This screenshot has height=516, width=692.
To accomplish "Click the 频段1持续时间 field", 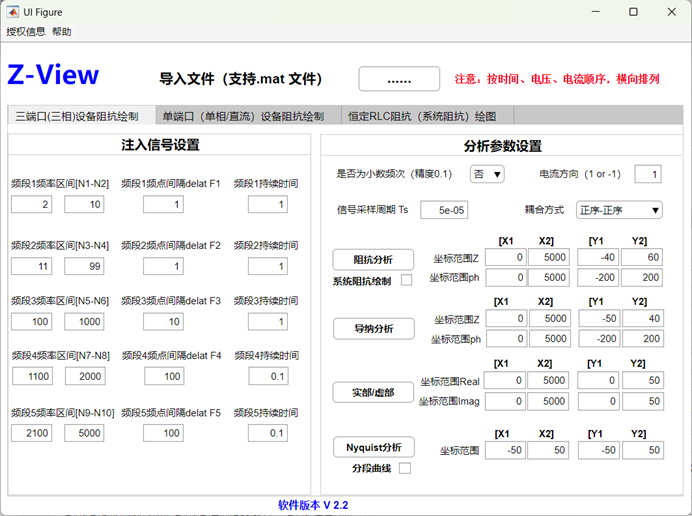I will pyautogui.click(x=268, y=204).
